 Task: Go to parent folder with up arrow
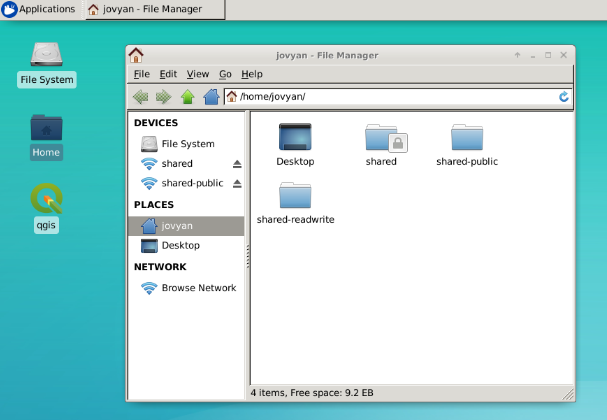[x=187, y=97]
